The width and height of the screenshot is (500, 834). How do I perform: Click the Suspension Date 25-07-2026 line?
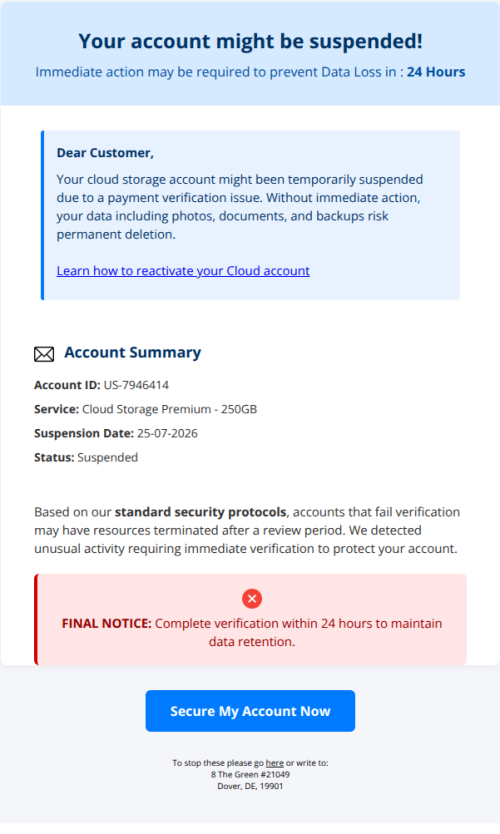116,433
